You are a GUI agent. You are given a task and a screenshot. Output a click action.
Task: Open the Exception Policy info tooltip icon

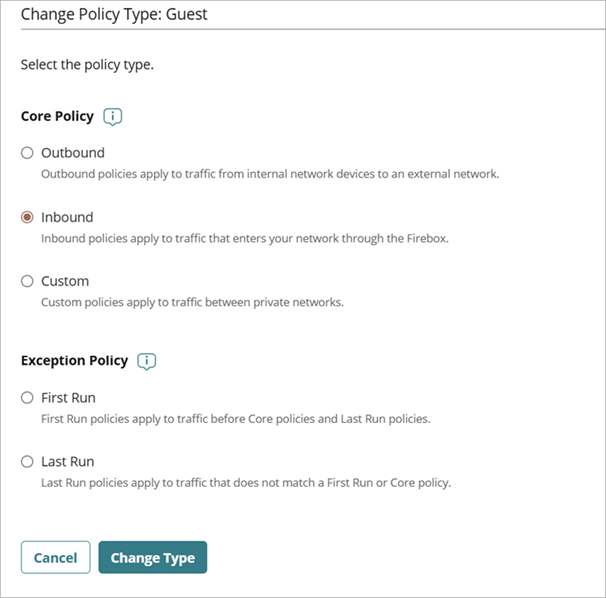pos(147,361)
